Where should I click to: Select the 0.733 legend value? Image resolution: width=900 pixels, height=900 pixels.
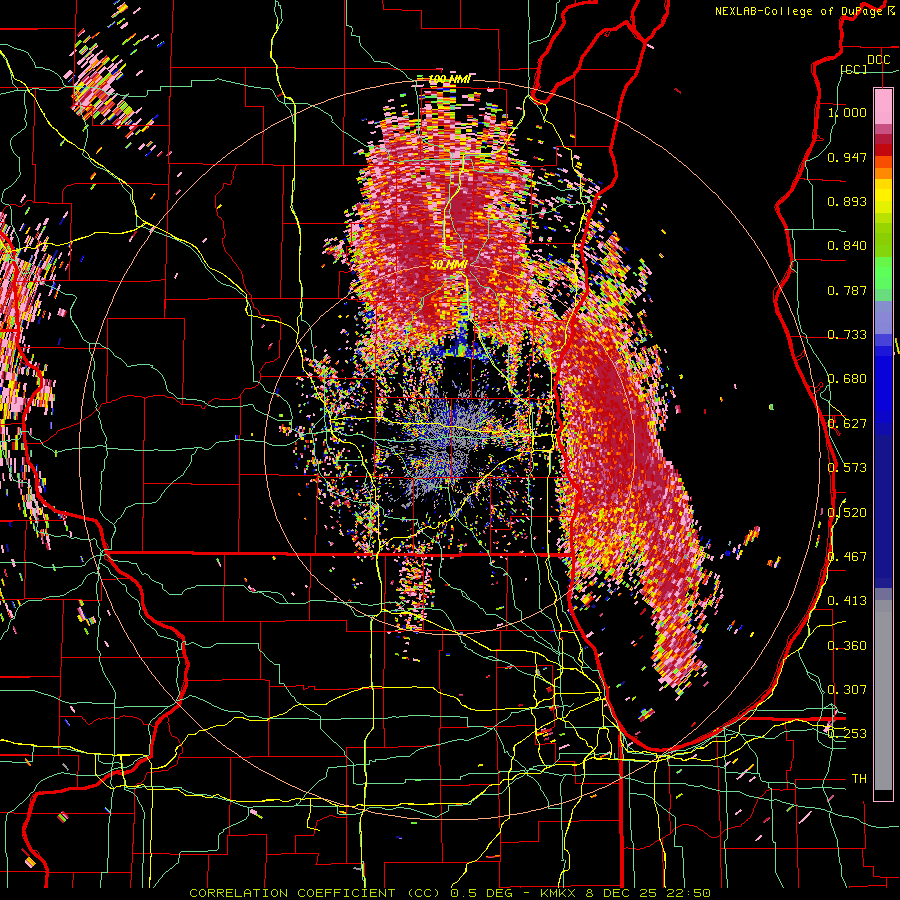pyautogui.click(x=847, y=335)
